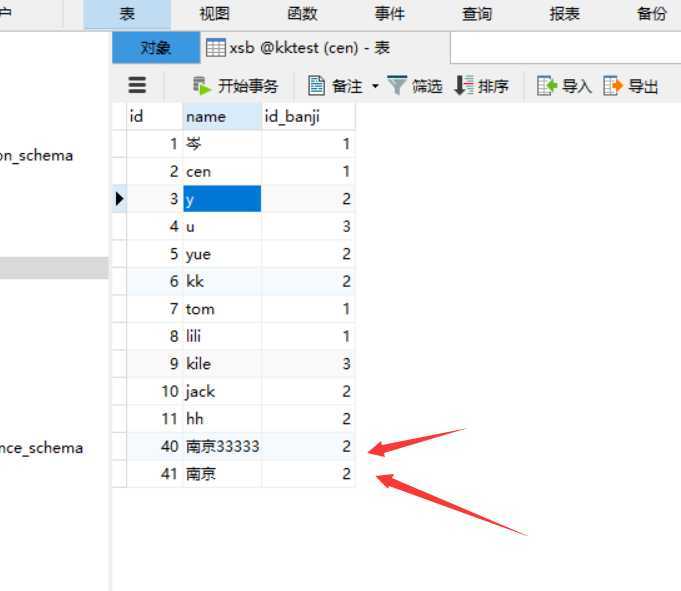Click the highlighted gray item in sidebar tree
This screenshot has height=591, width=681.
[x=54, y=268]
